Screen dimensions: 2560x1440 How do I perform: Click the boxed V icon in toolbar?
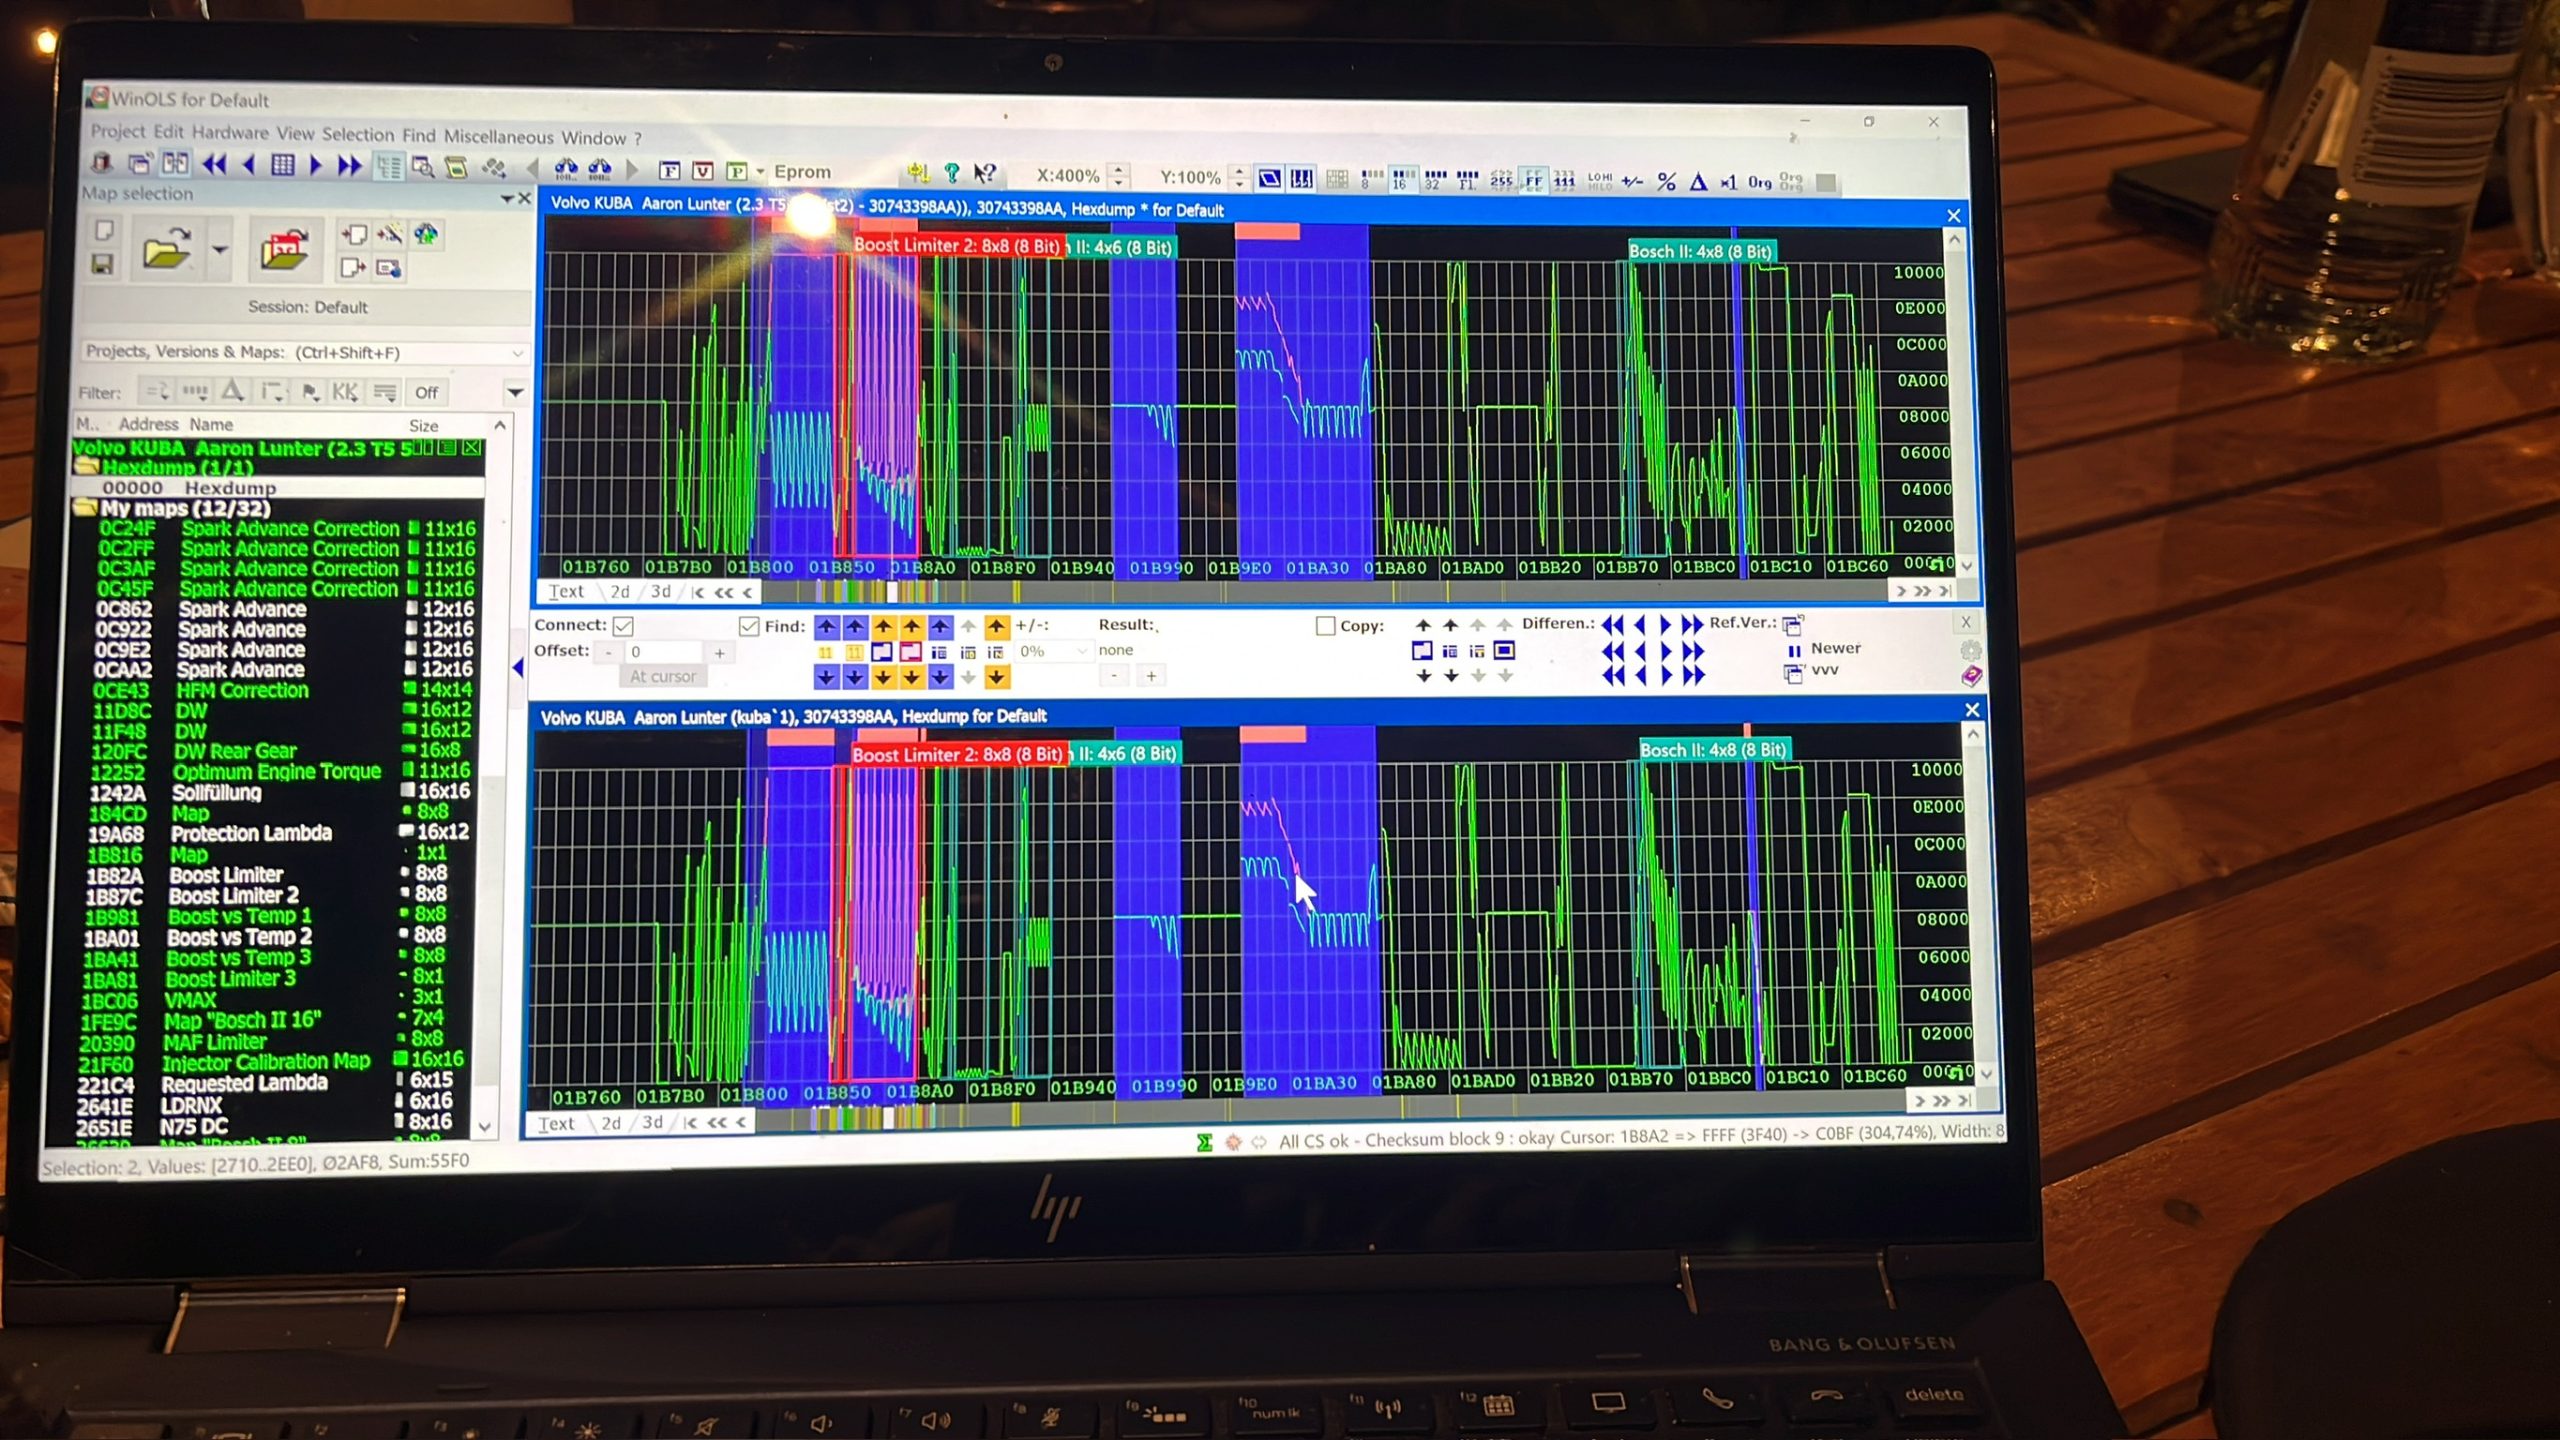coord(703,171)
